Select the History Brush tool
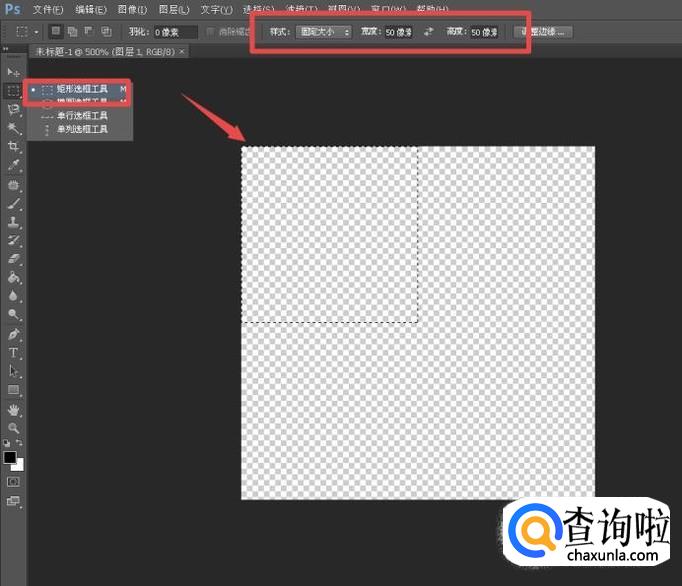 coord(13,240)
